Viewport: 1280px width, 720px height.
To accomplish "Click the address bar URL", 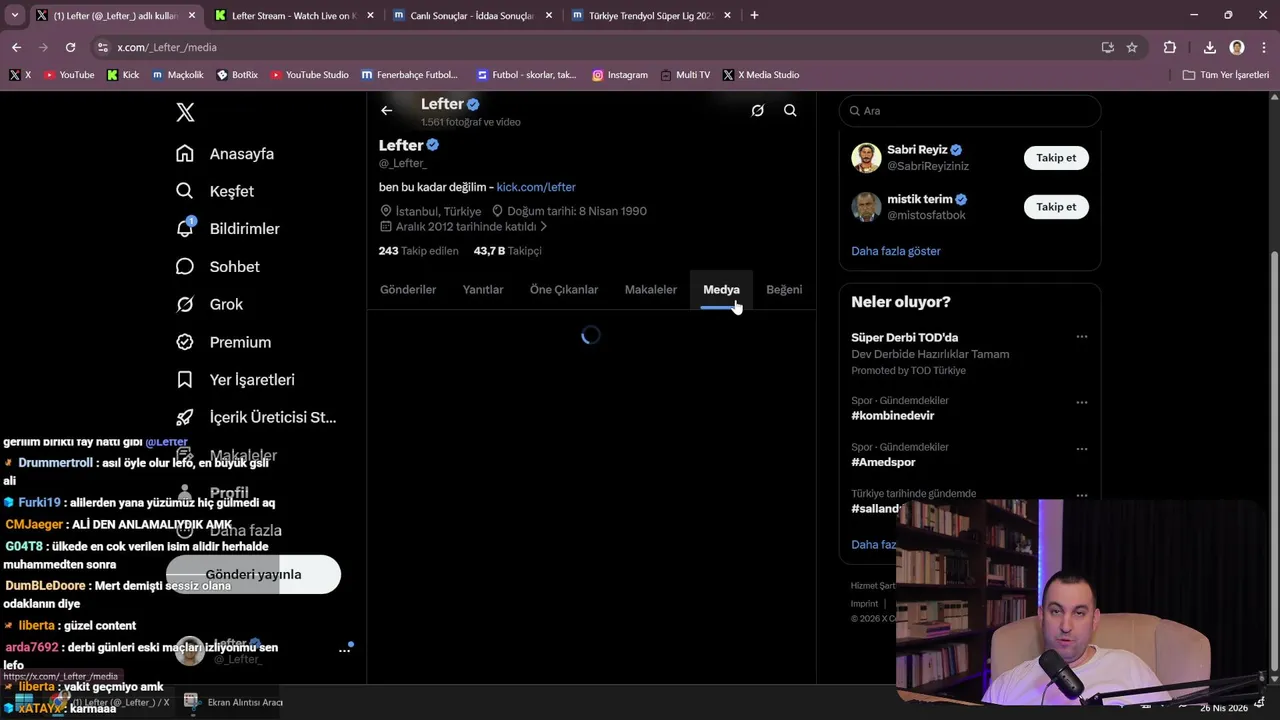I will (167, 47).
